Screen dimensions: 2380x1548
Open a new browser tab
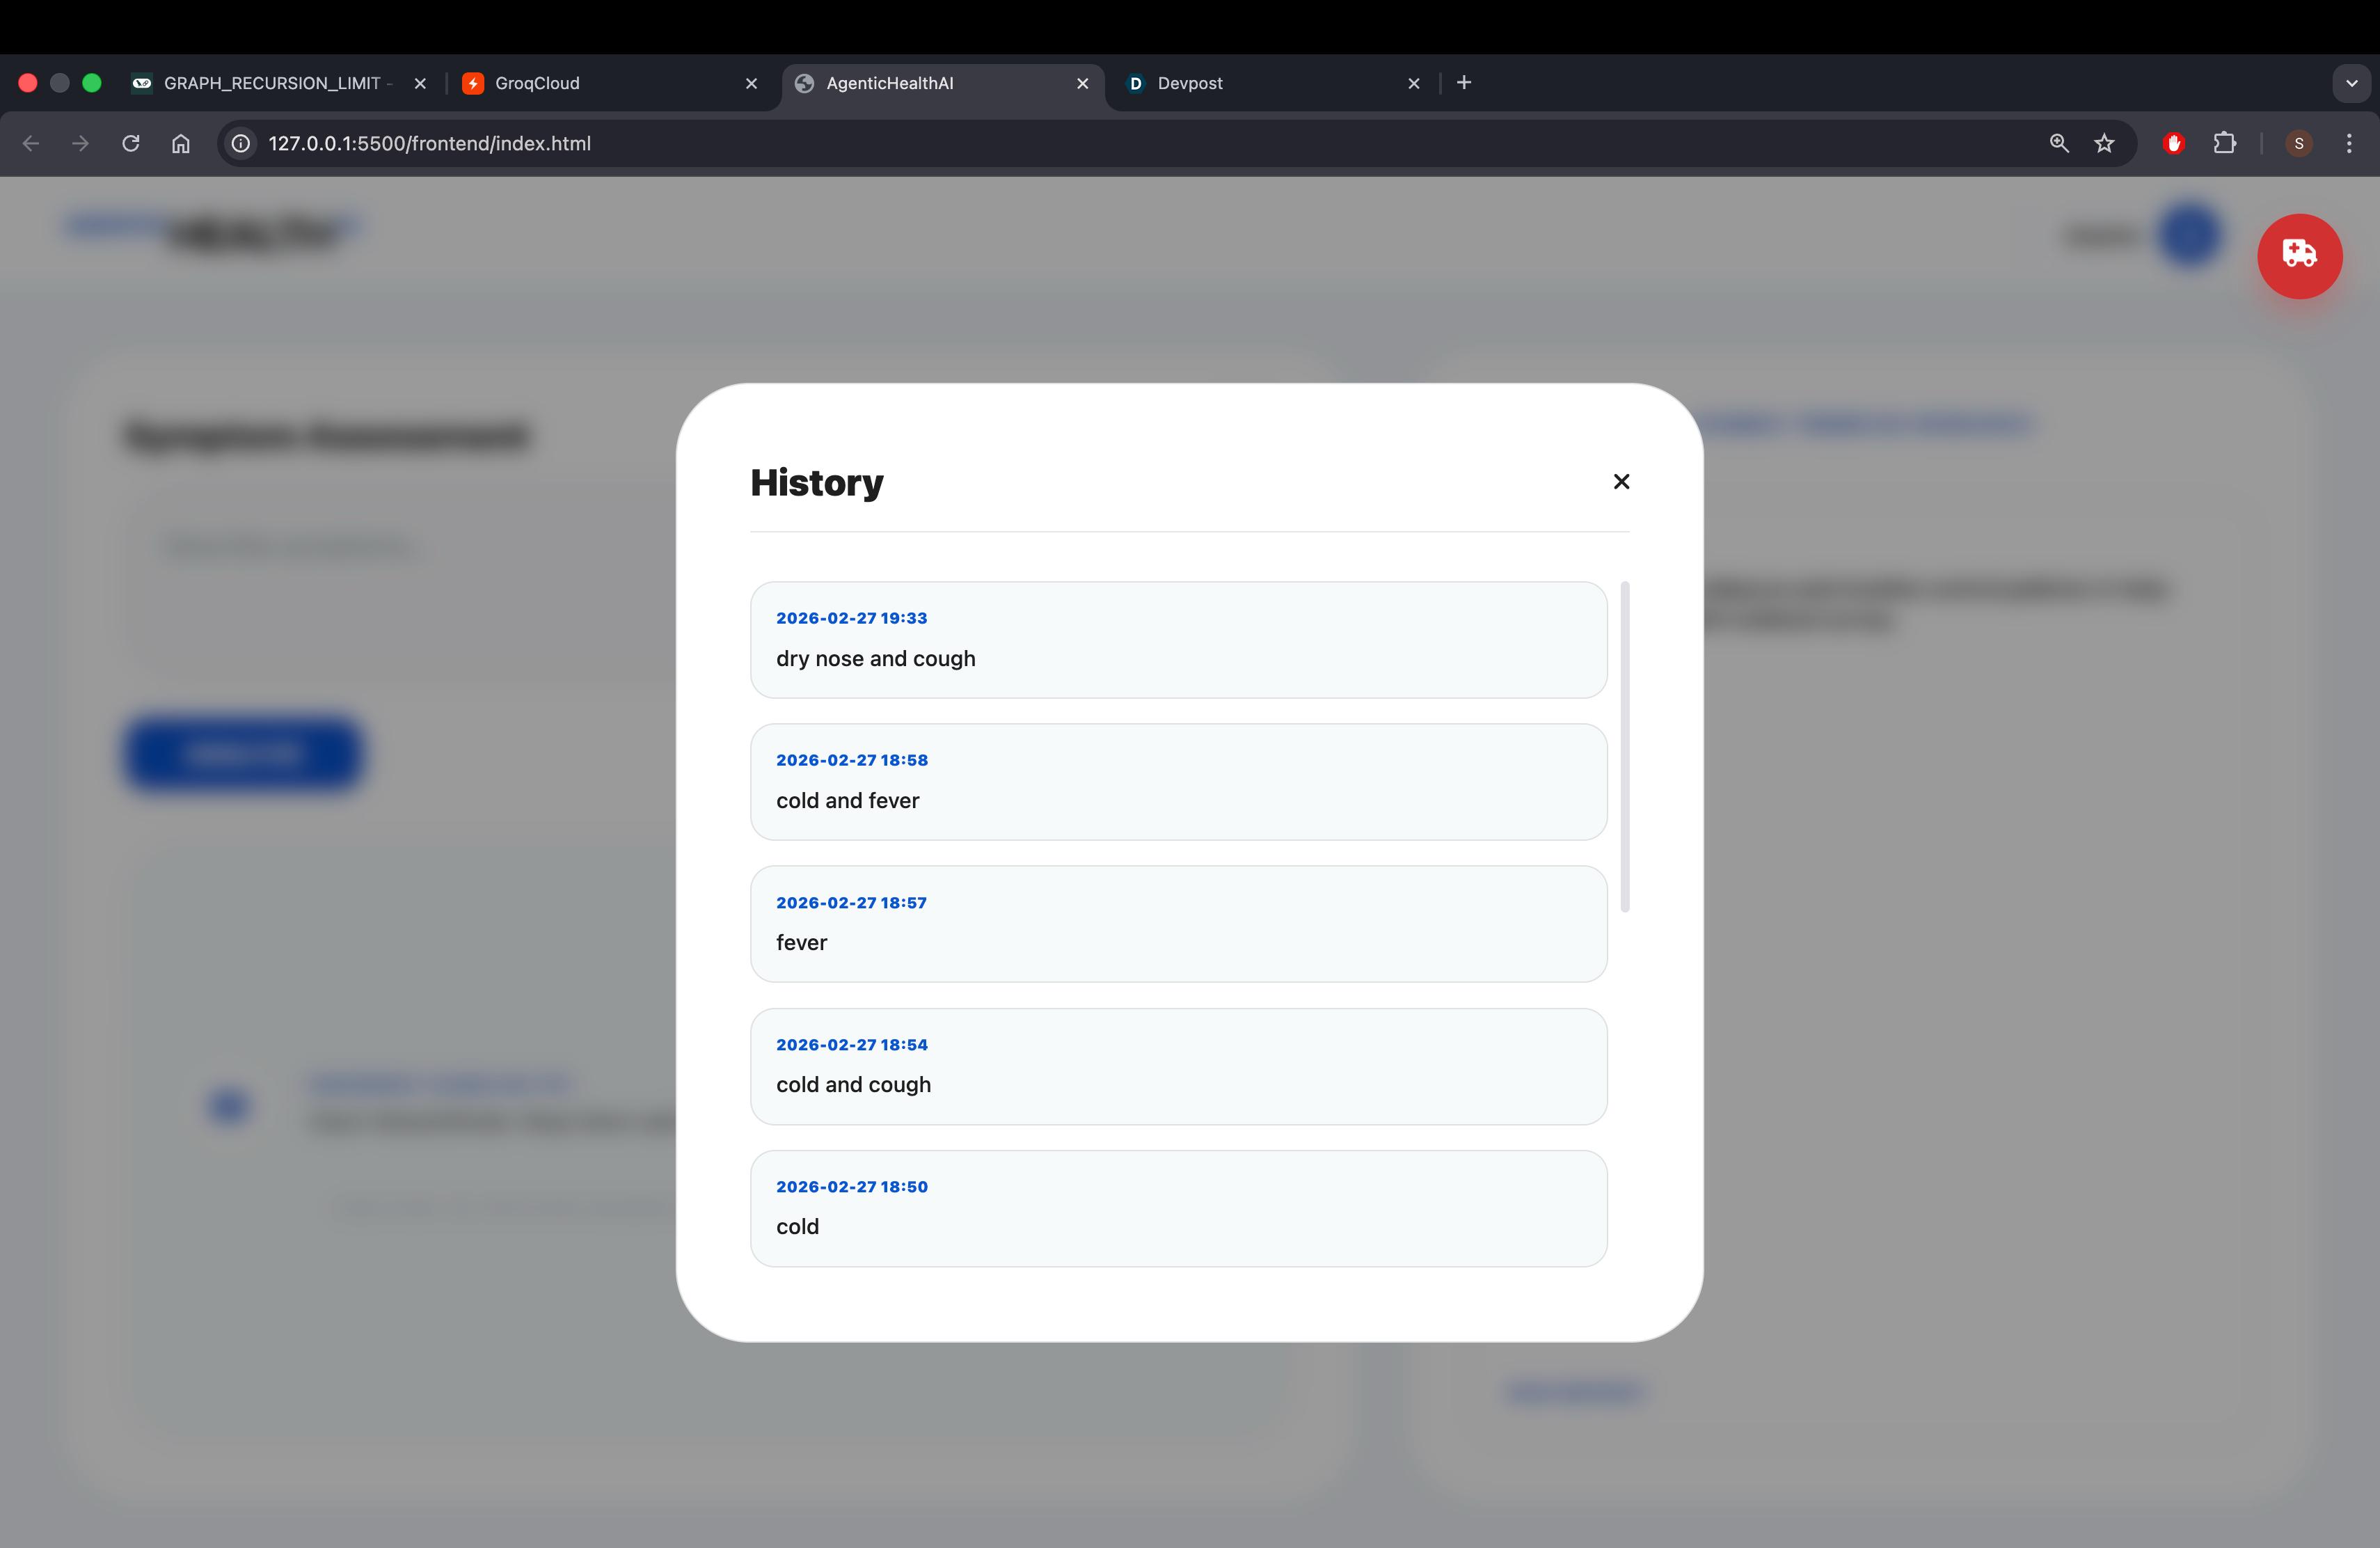tap(1464, 83)
